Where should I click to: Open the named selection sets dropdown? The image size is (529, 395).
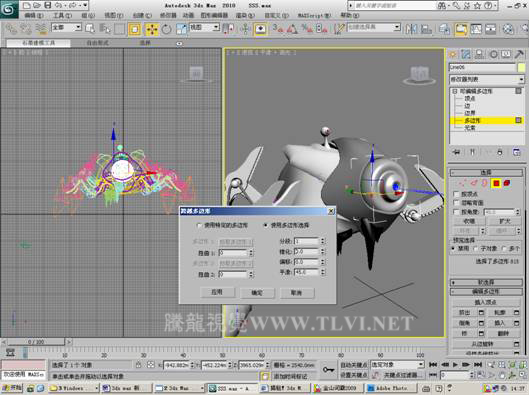click(x=374, y=27)
